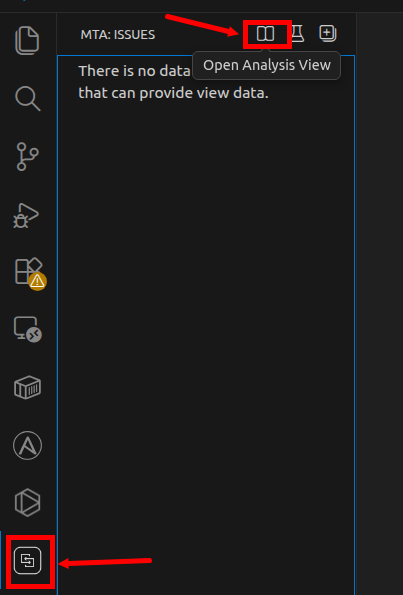Click the Open Analysis View tooltip

pyautogui.click(x=267, y=65)
